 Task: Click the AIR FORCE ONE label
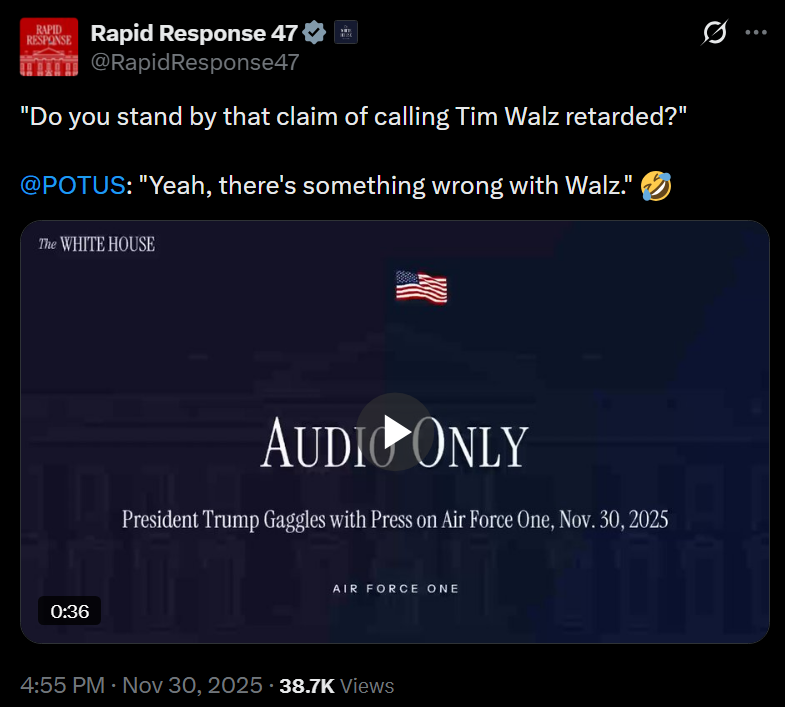(x=396, y=588)
